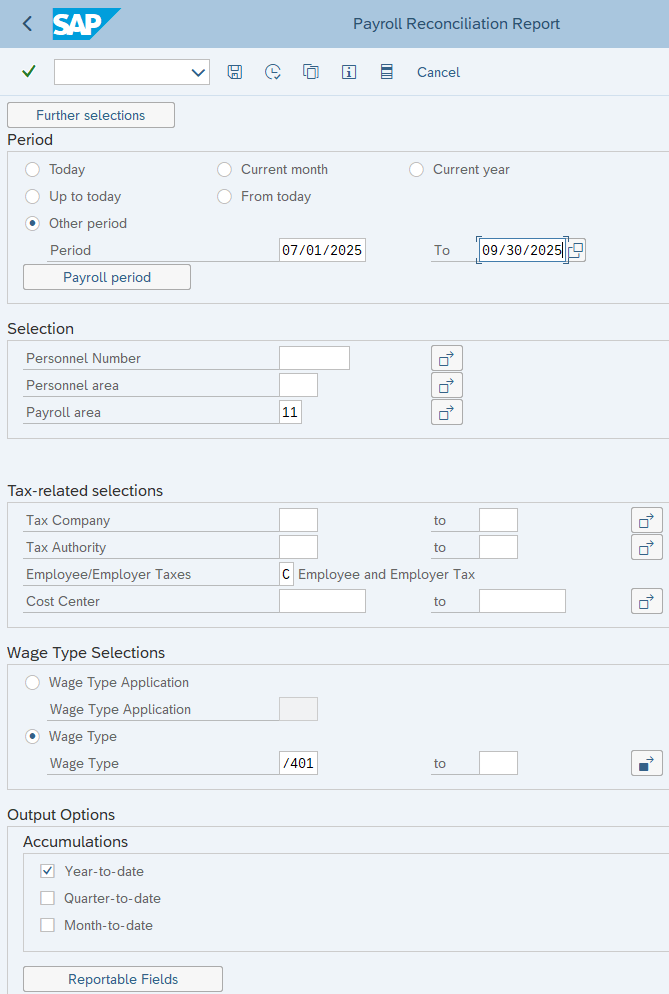669x994 pixels.
Task: Open multiple selection for Tax Authority
Action: 646,547
